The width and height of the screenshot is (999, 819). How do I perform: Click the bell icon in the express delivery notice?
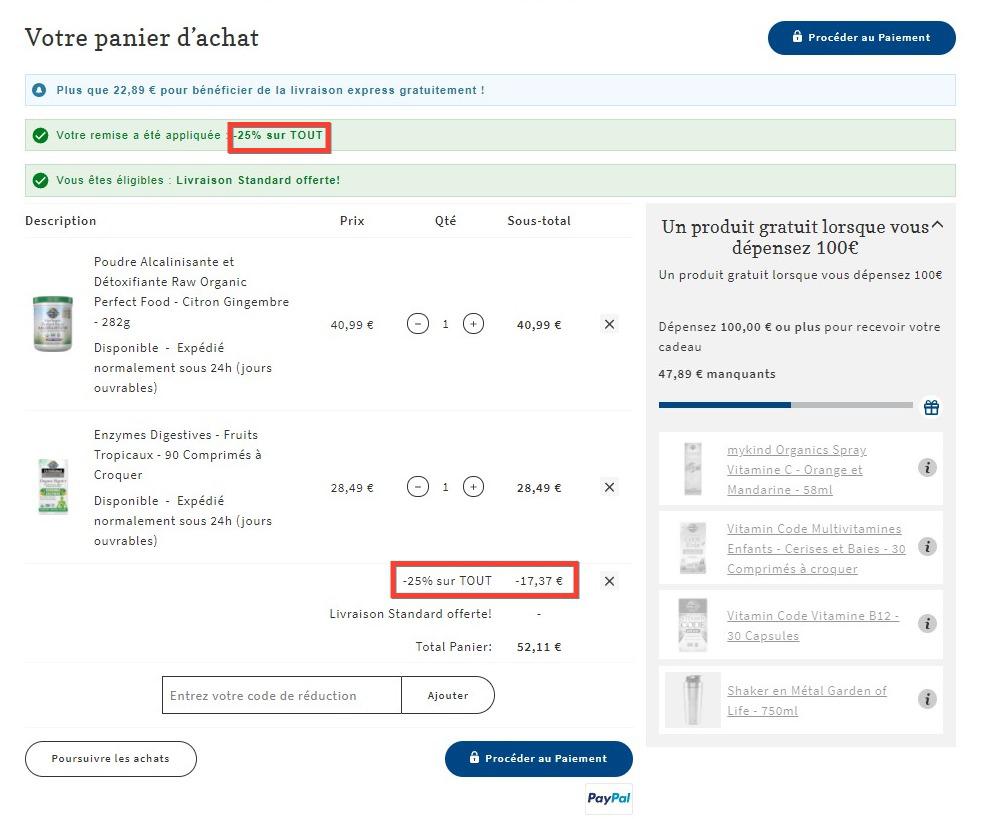tap(40, 91)
